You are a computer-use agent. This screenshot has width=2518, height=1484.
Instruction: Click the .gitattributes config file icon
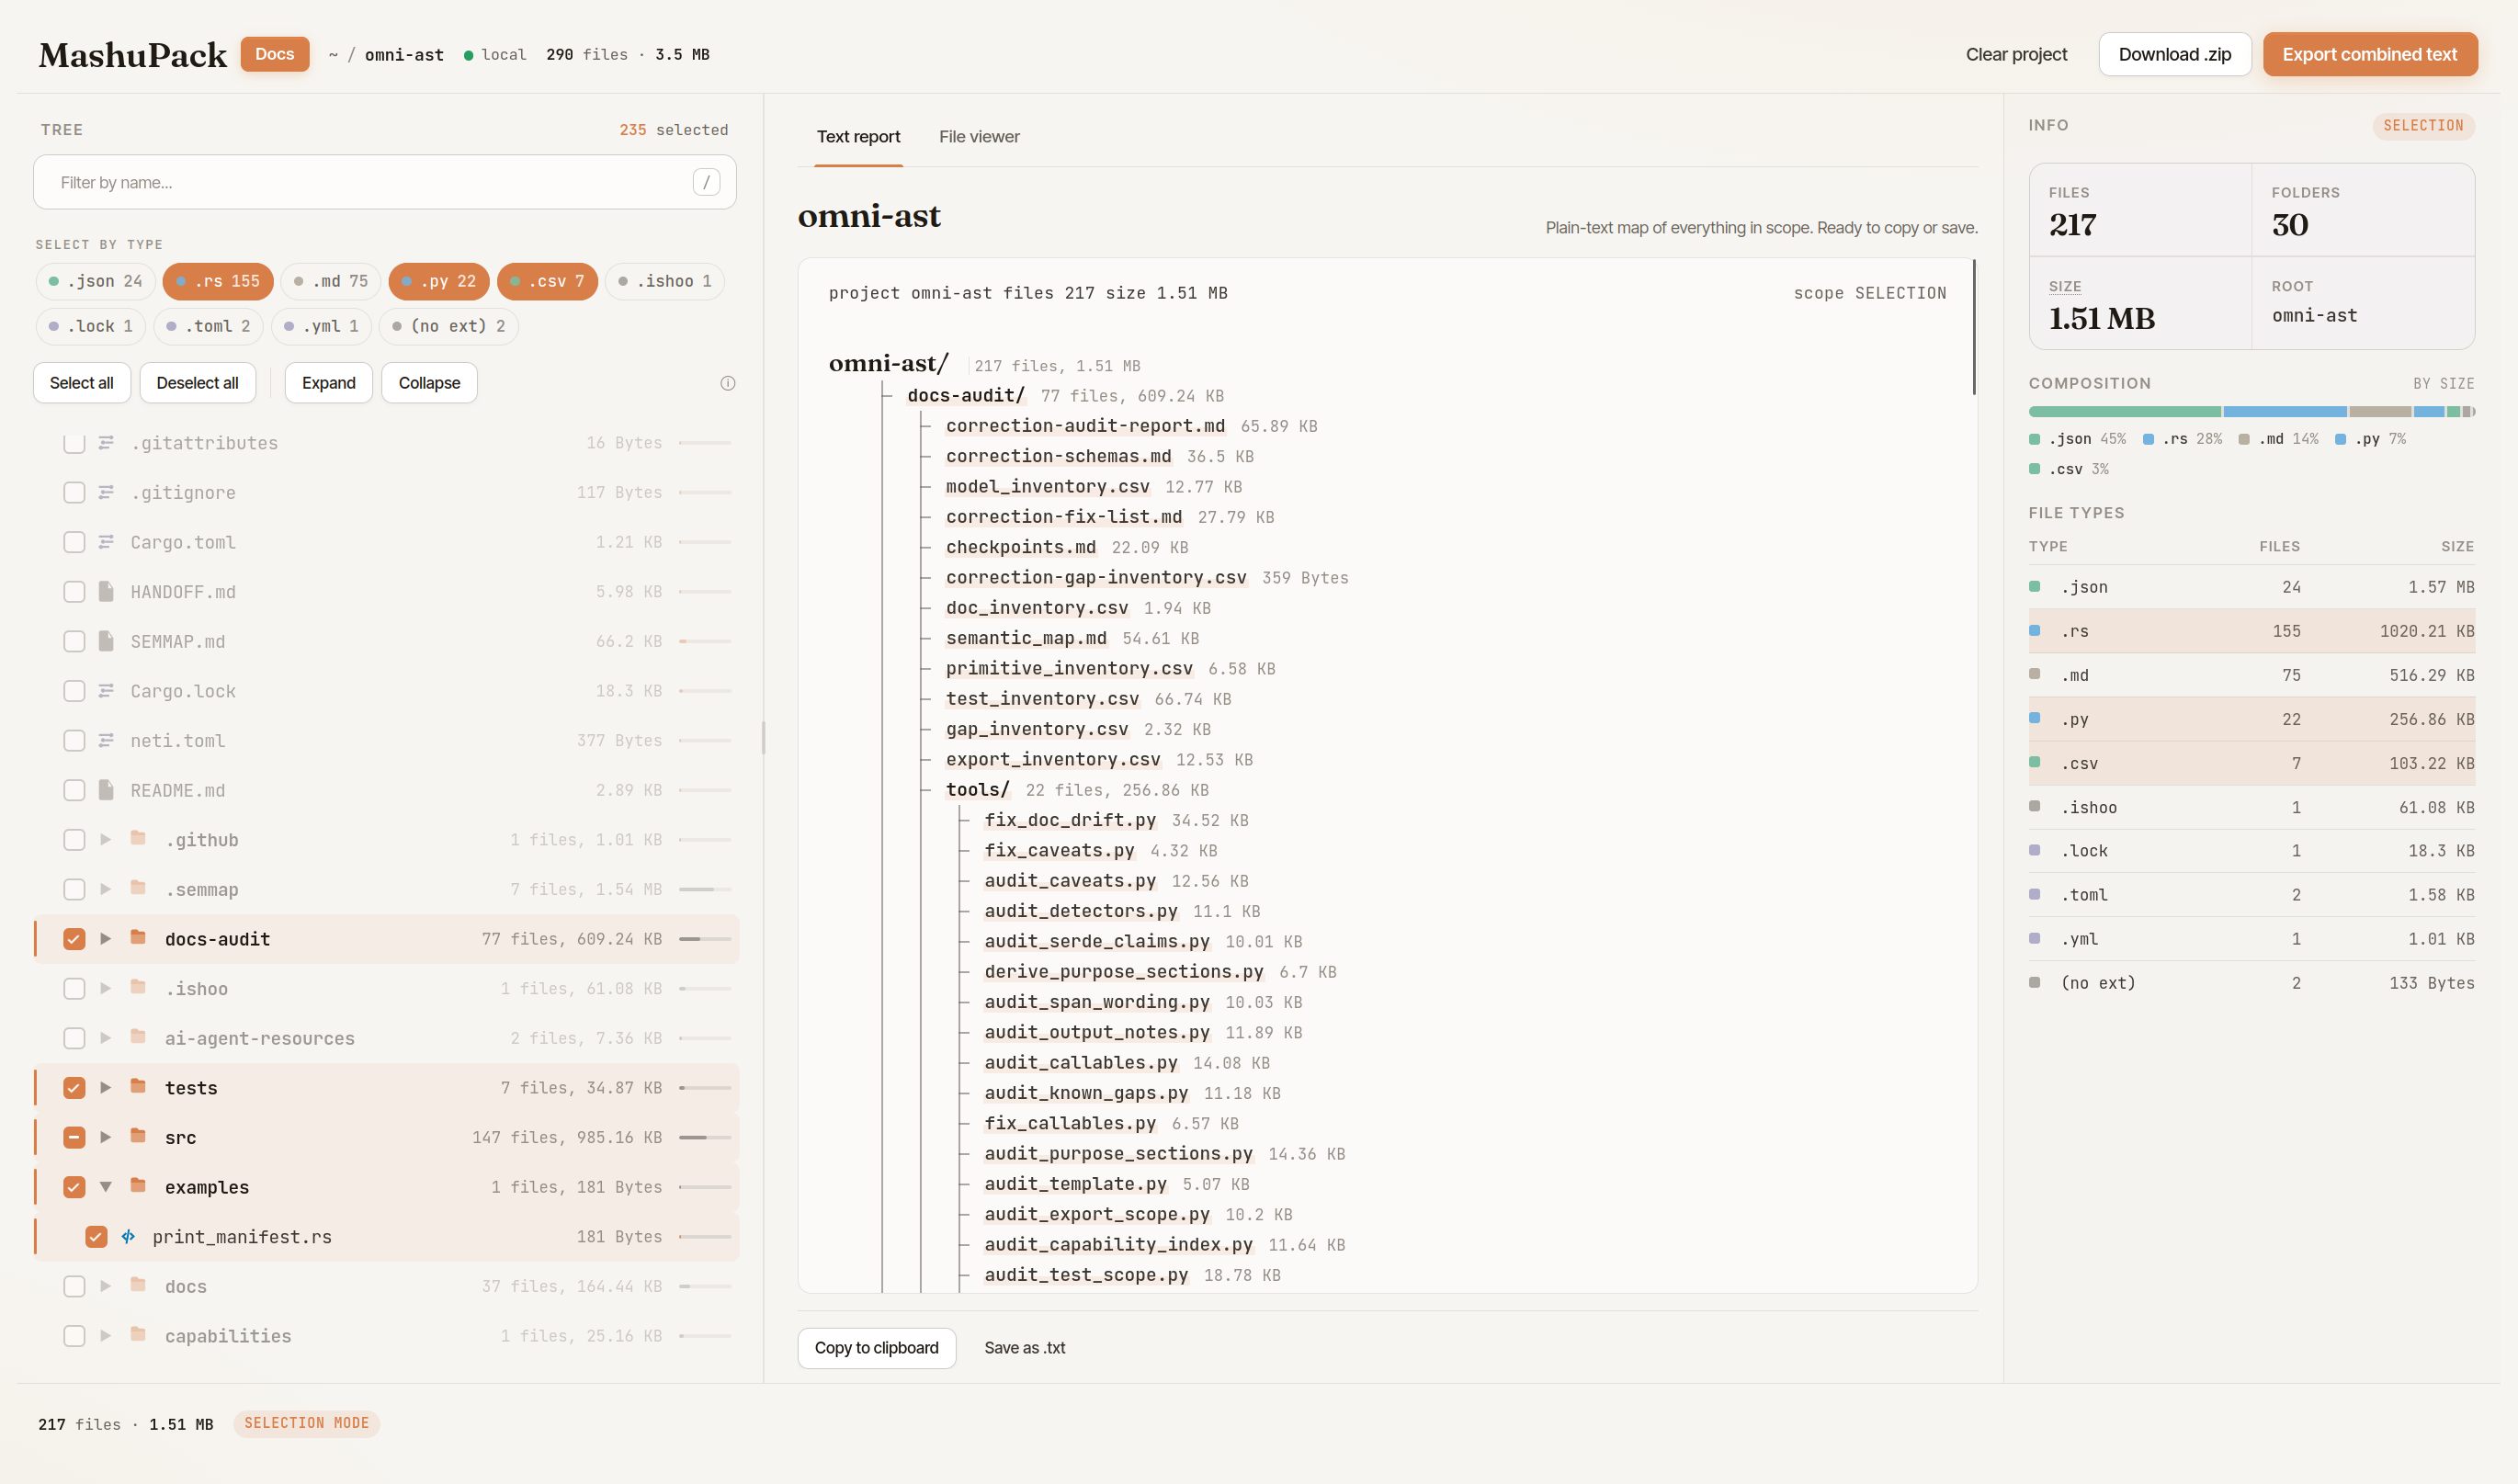[106, 442]
